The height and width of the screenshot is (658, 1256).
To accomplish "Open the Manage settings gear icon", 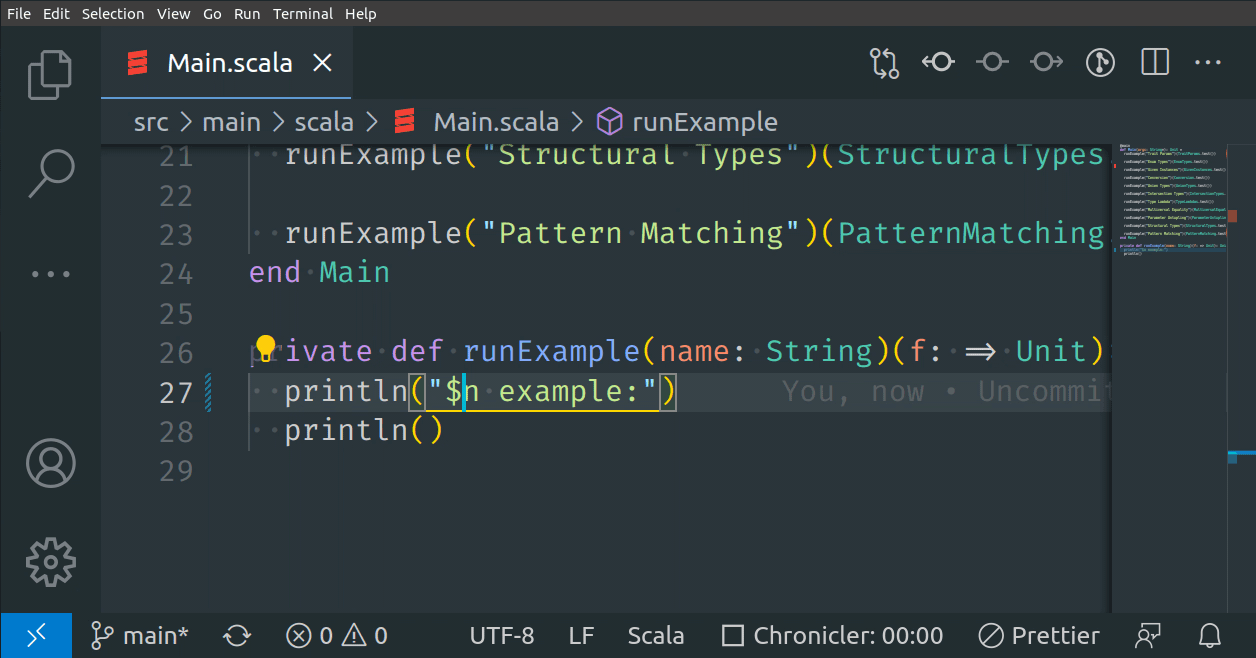I will click(50, 562).
